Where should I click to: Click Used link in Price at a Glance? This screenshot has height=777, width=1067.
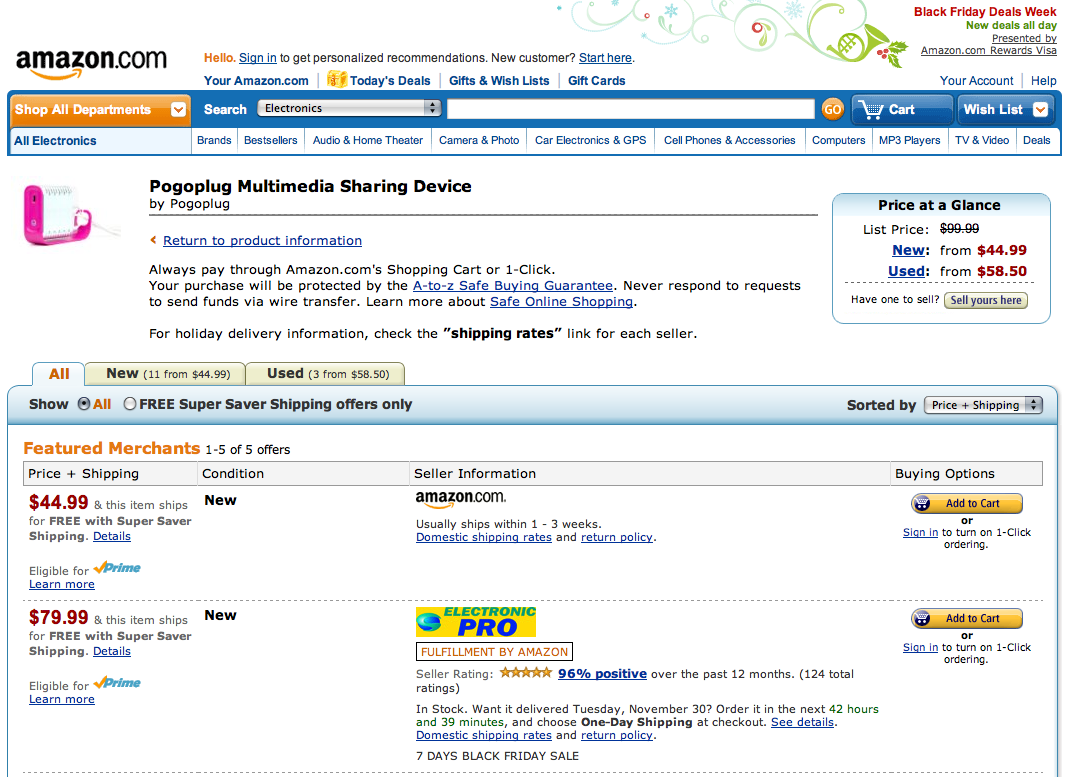point(907,271)
